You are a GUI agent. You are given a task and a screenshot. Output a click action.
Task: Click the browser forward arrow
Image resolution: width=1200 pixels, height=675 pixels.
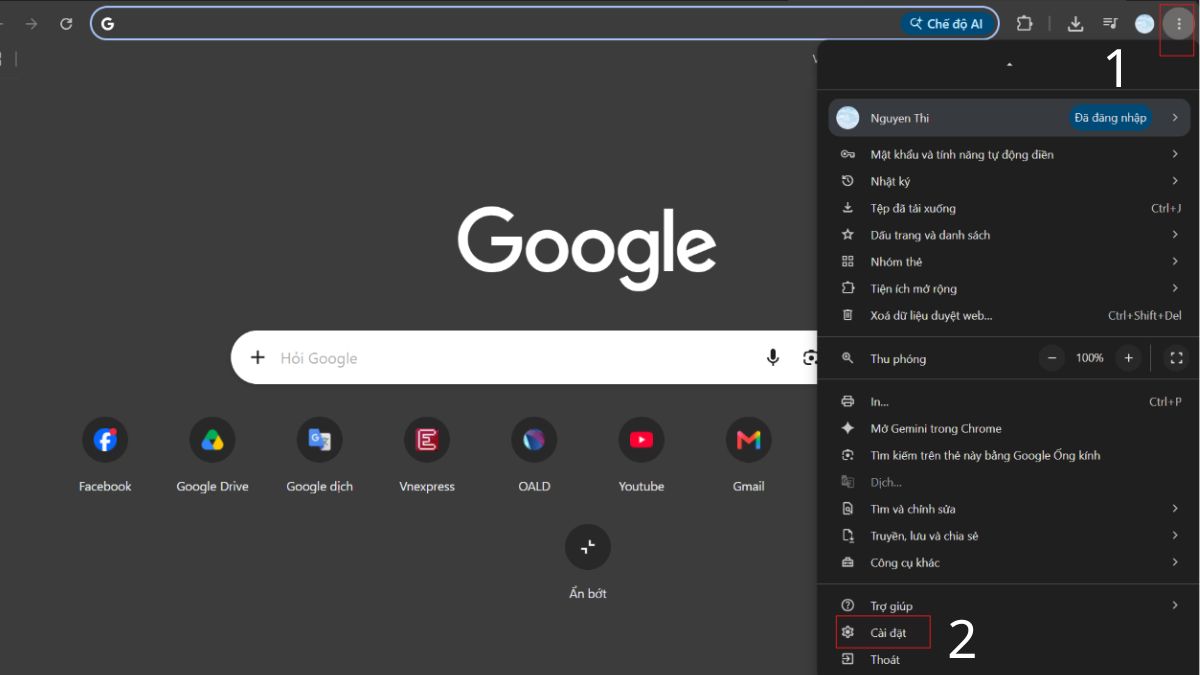click(31, 23)
